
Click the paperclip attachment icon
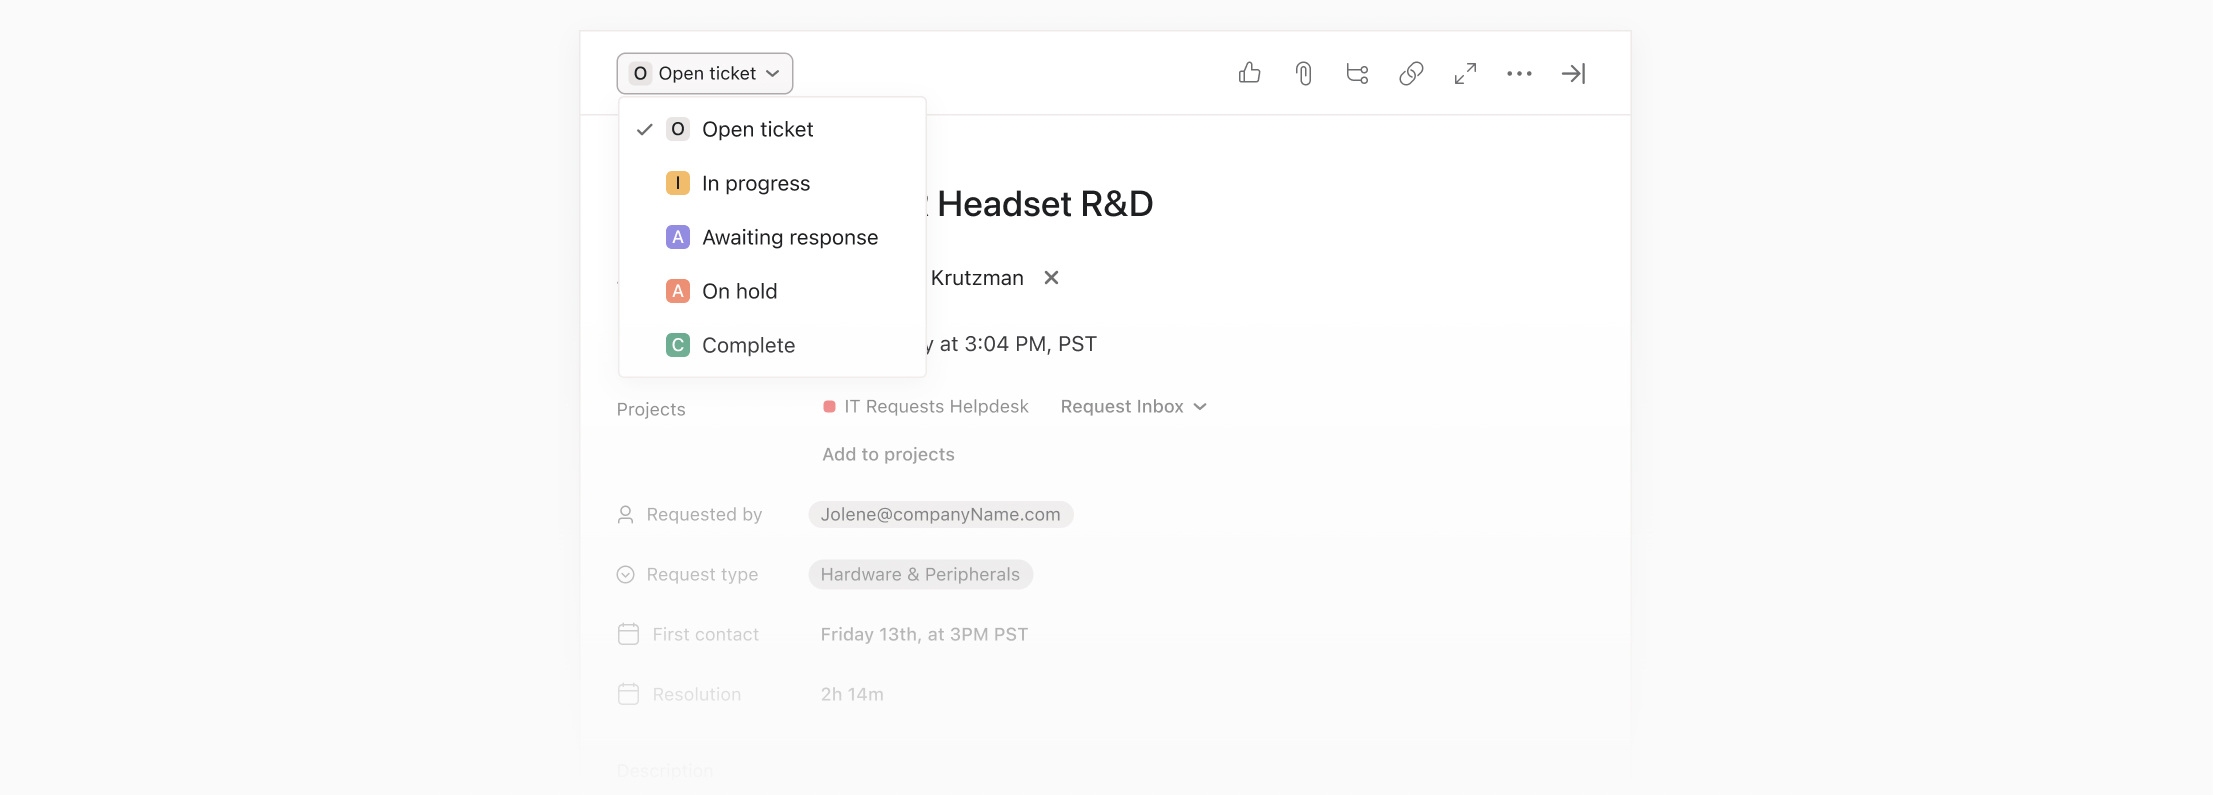pos(1303,73)
